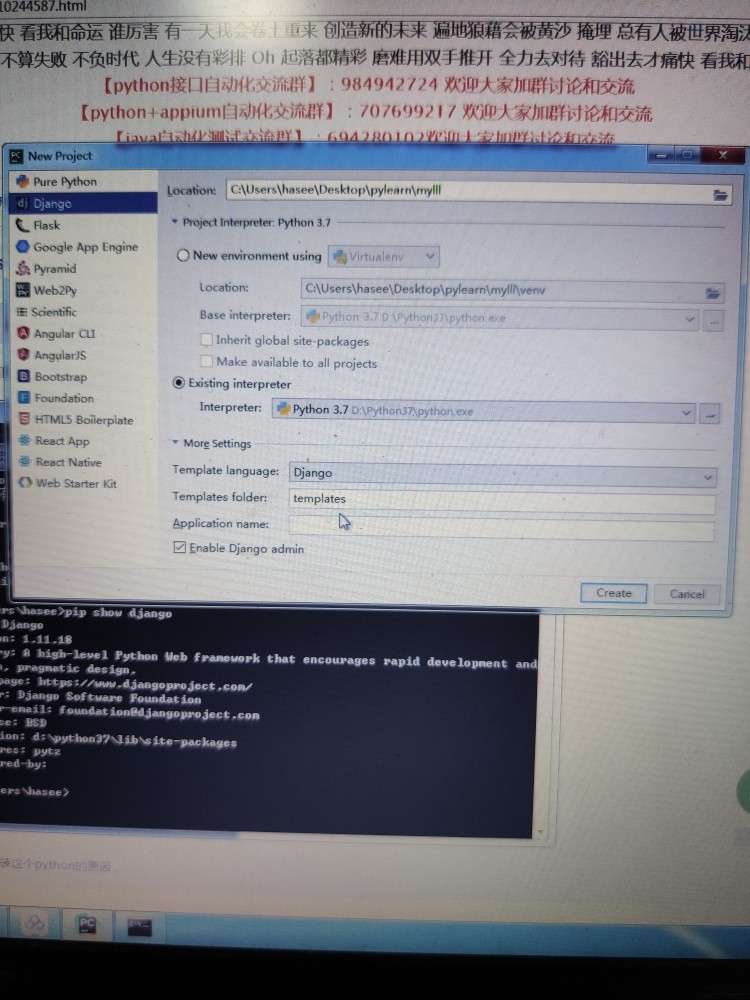This screenshot has height=1000, width=750.
Task: Click the Application name input field
Action: coord(501,528)
